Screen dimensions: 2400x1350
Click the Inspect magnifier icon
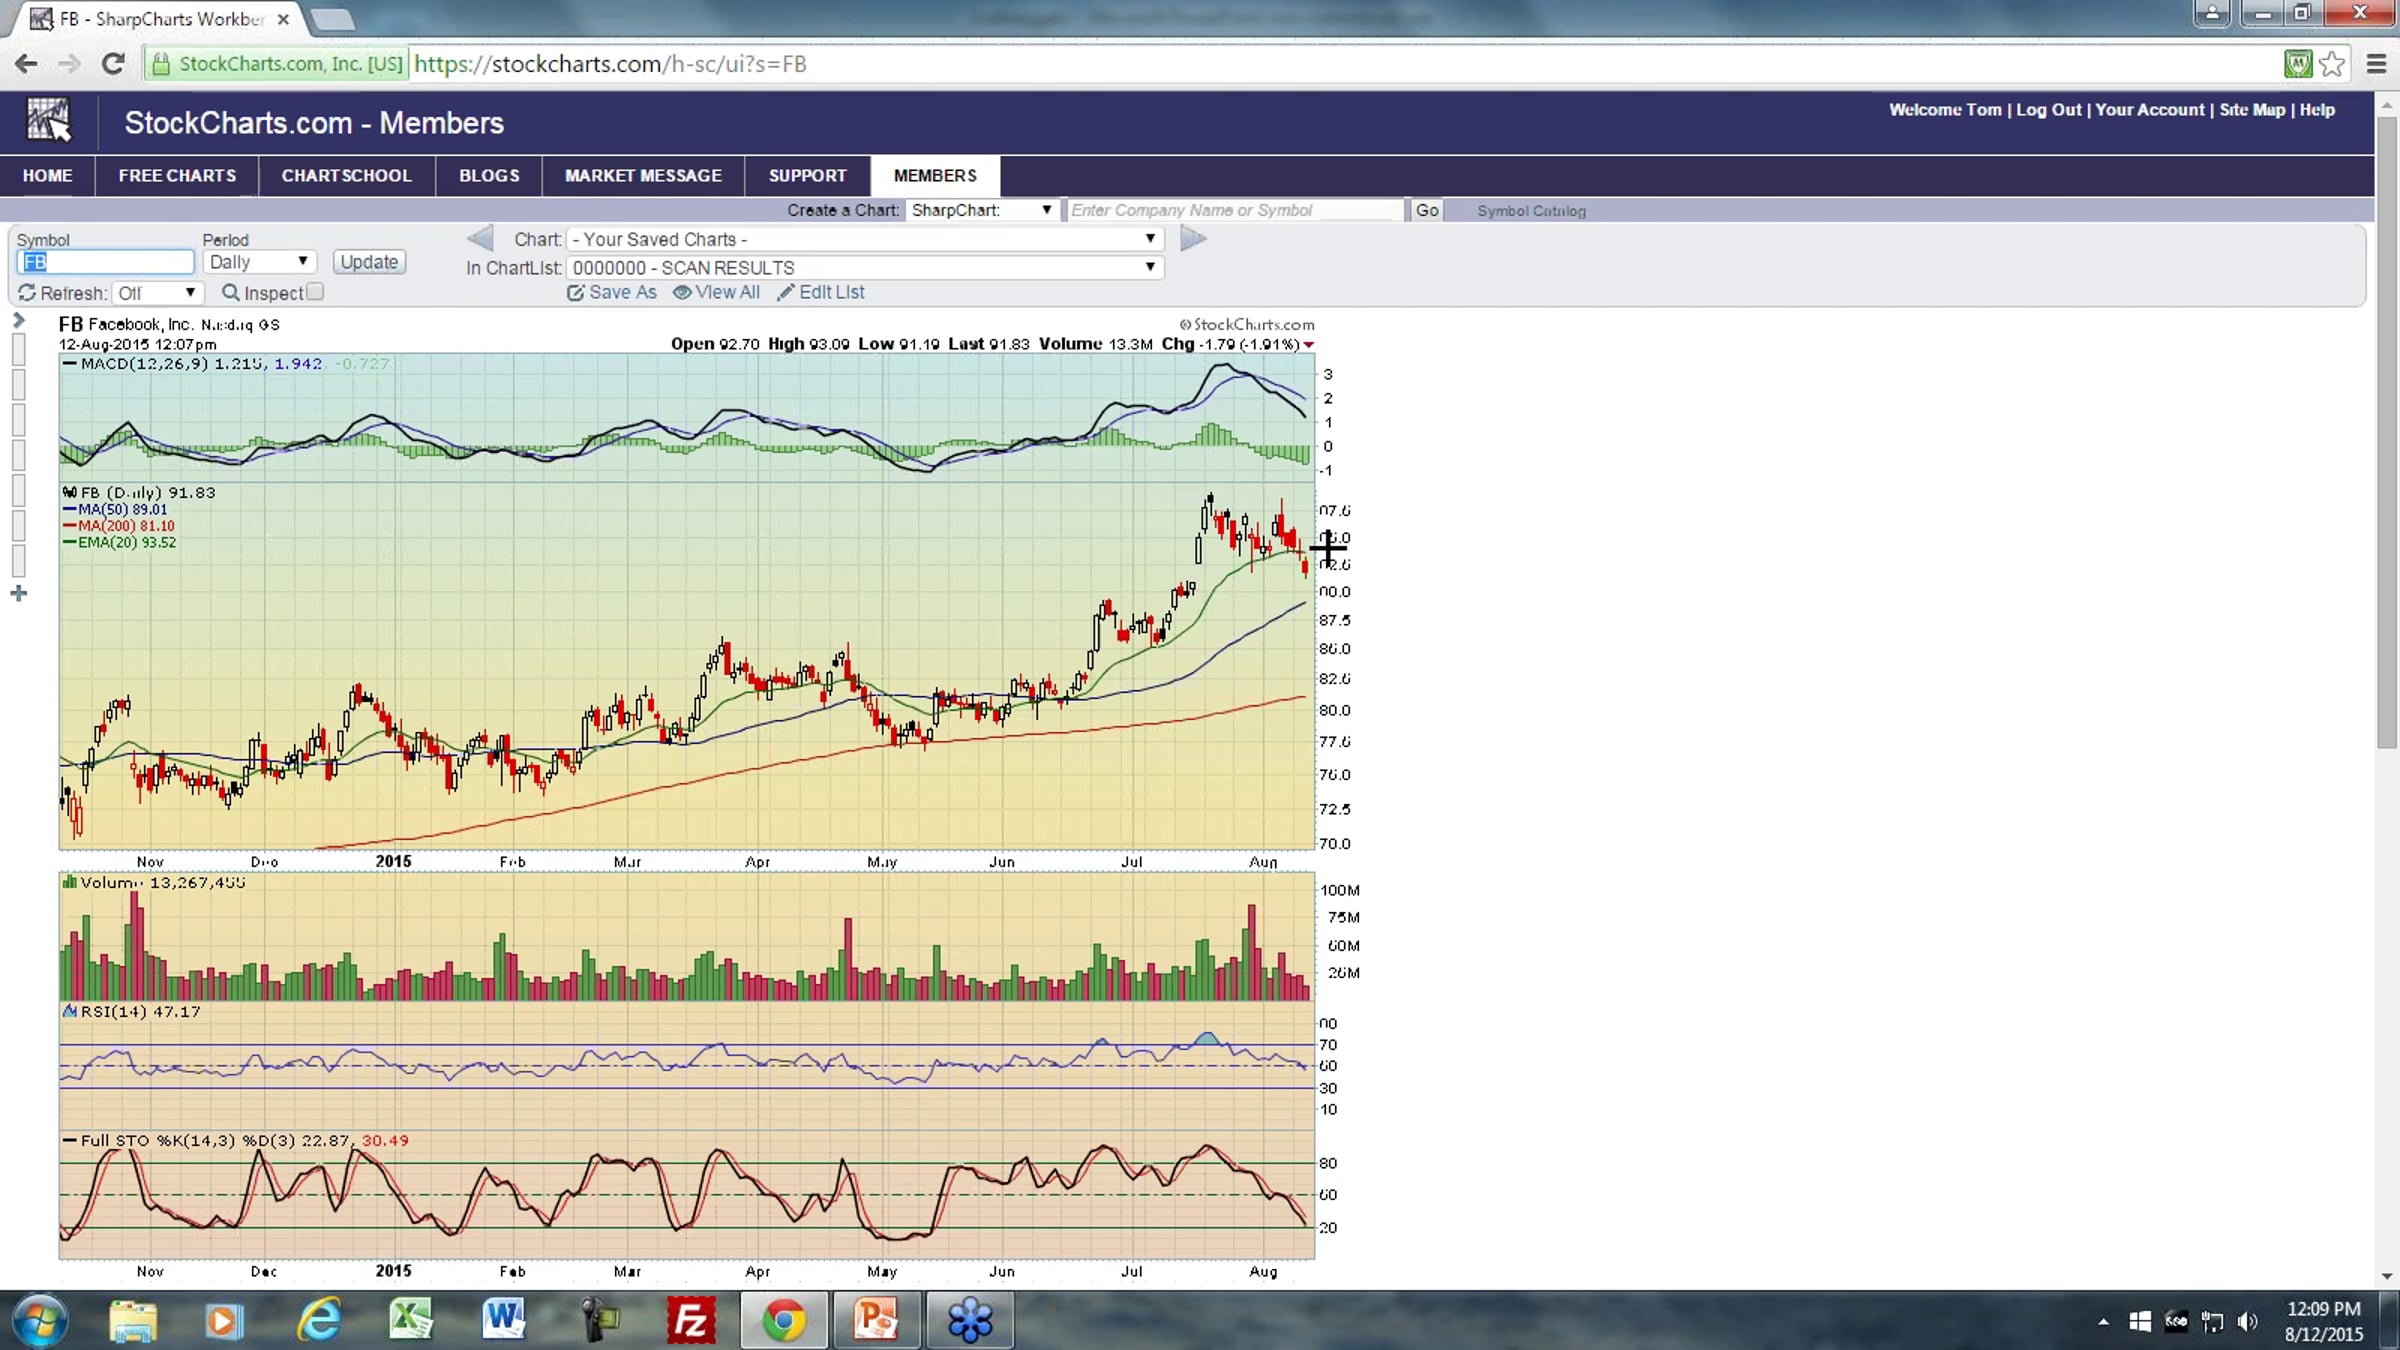point(230,292)
